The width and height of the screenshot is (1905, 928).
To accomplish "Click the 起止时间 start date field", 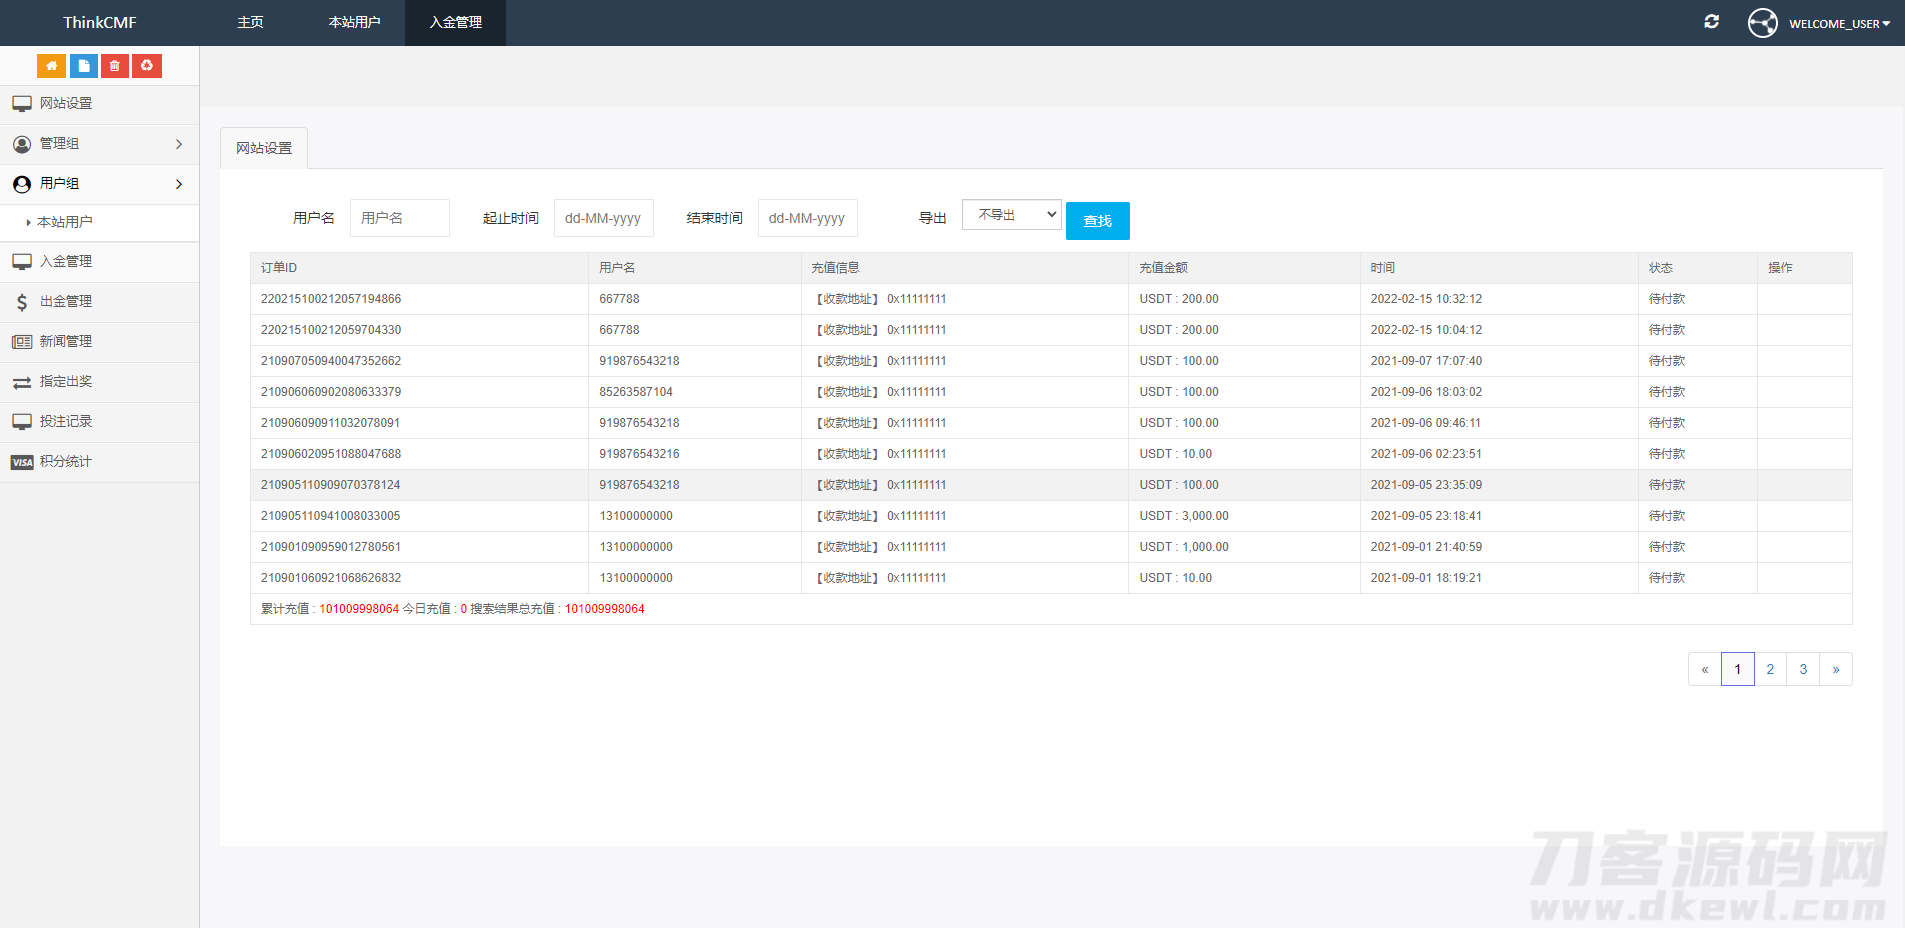I will click(603, 218).
